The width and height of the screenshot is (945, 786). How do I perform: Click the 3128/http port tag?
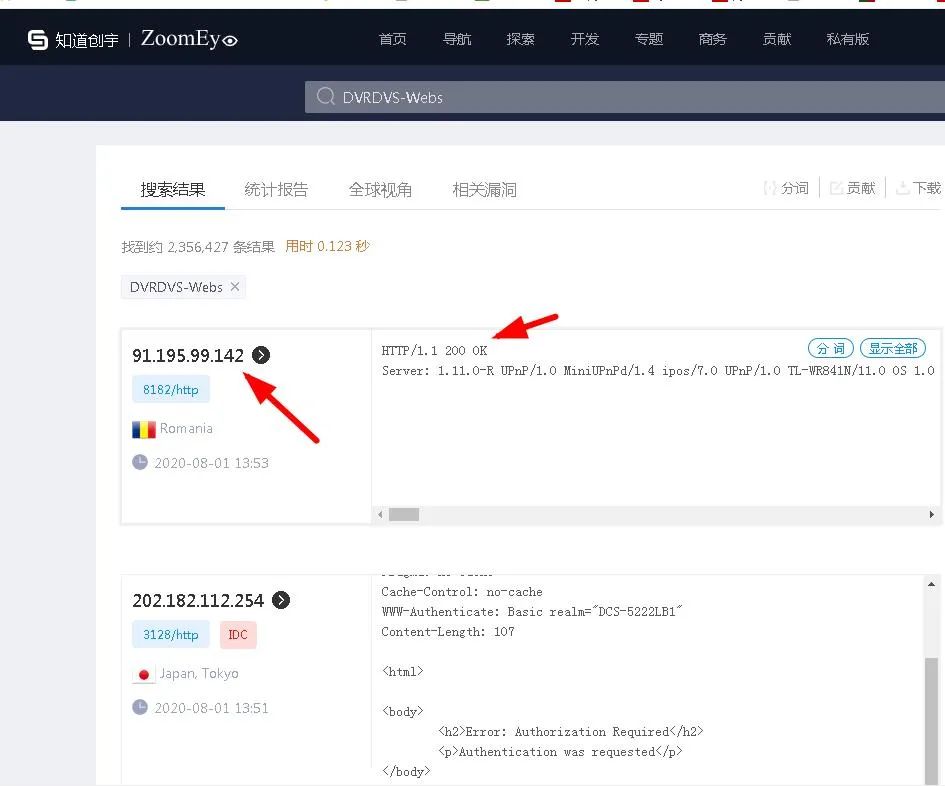click(x=171, y=635)
